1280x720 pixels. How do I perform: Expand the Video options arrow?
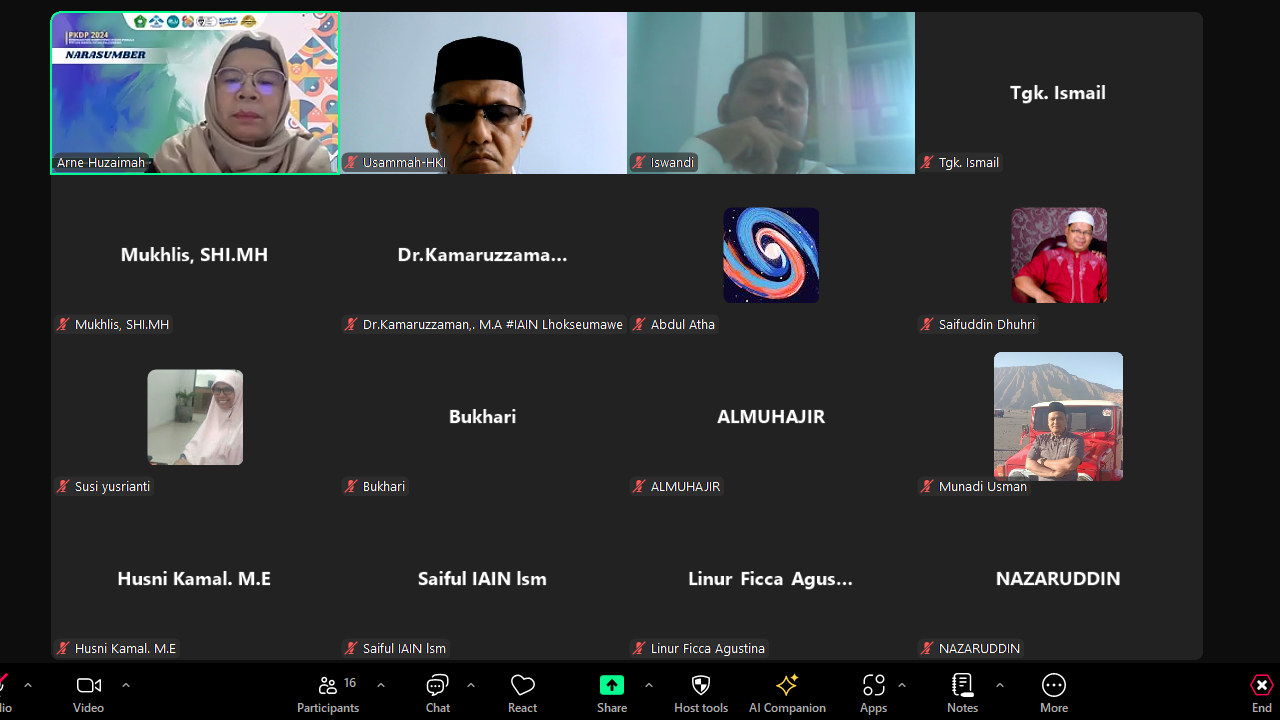tap(126, 685)
